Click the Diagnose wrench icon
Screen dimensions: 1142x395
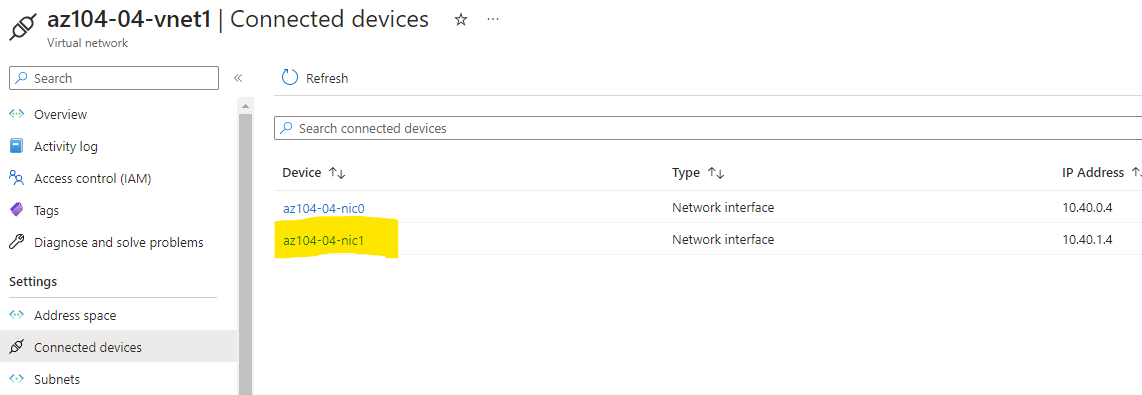(x=16, y=242)
